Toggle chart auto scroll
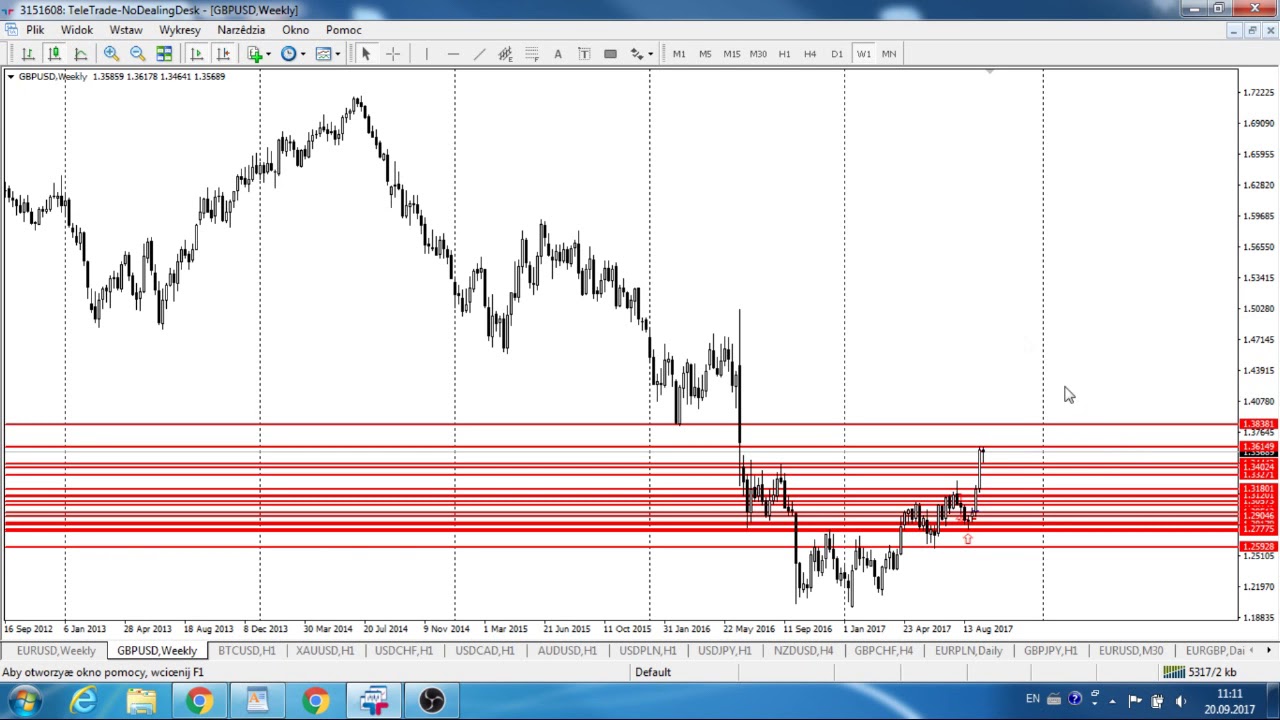The width and height of the screenshot is (1280, 720). [x=197, y=54]
